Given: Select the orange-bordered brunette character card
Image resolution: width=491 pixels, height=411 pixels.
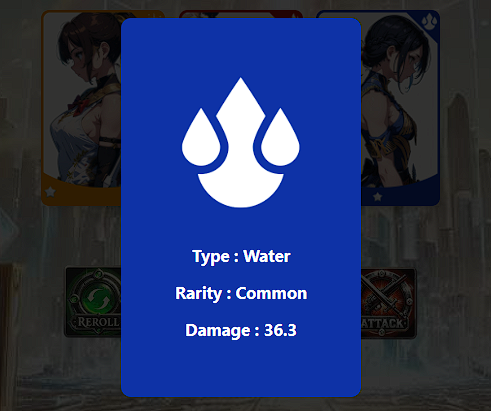Looking at the screenshot, I should [81, 108].
